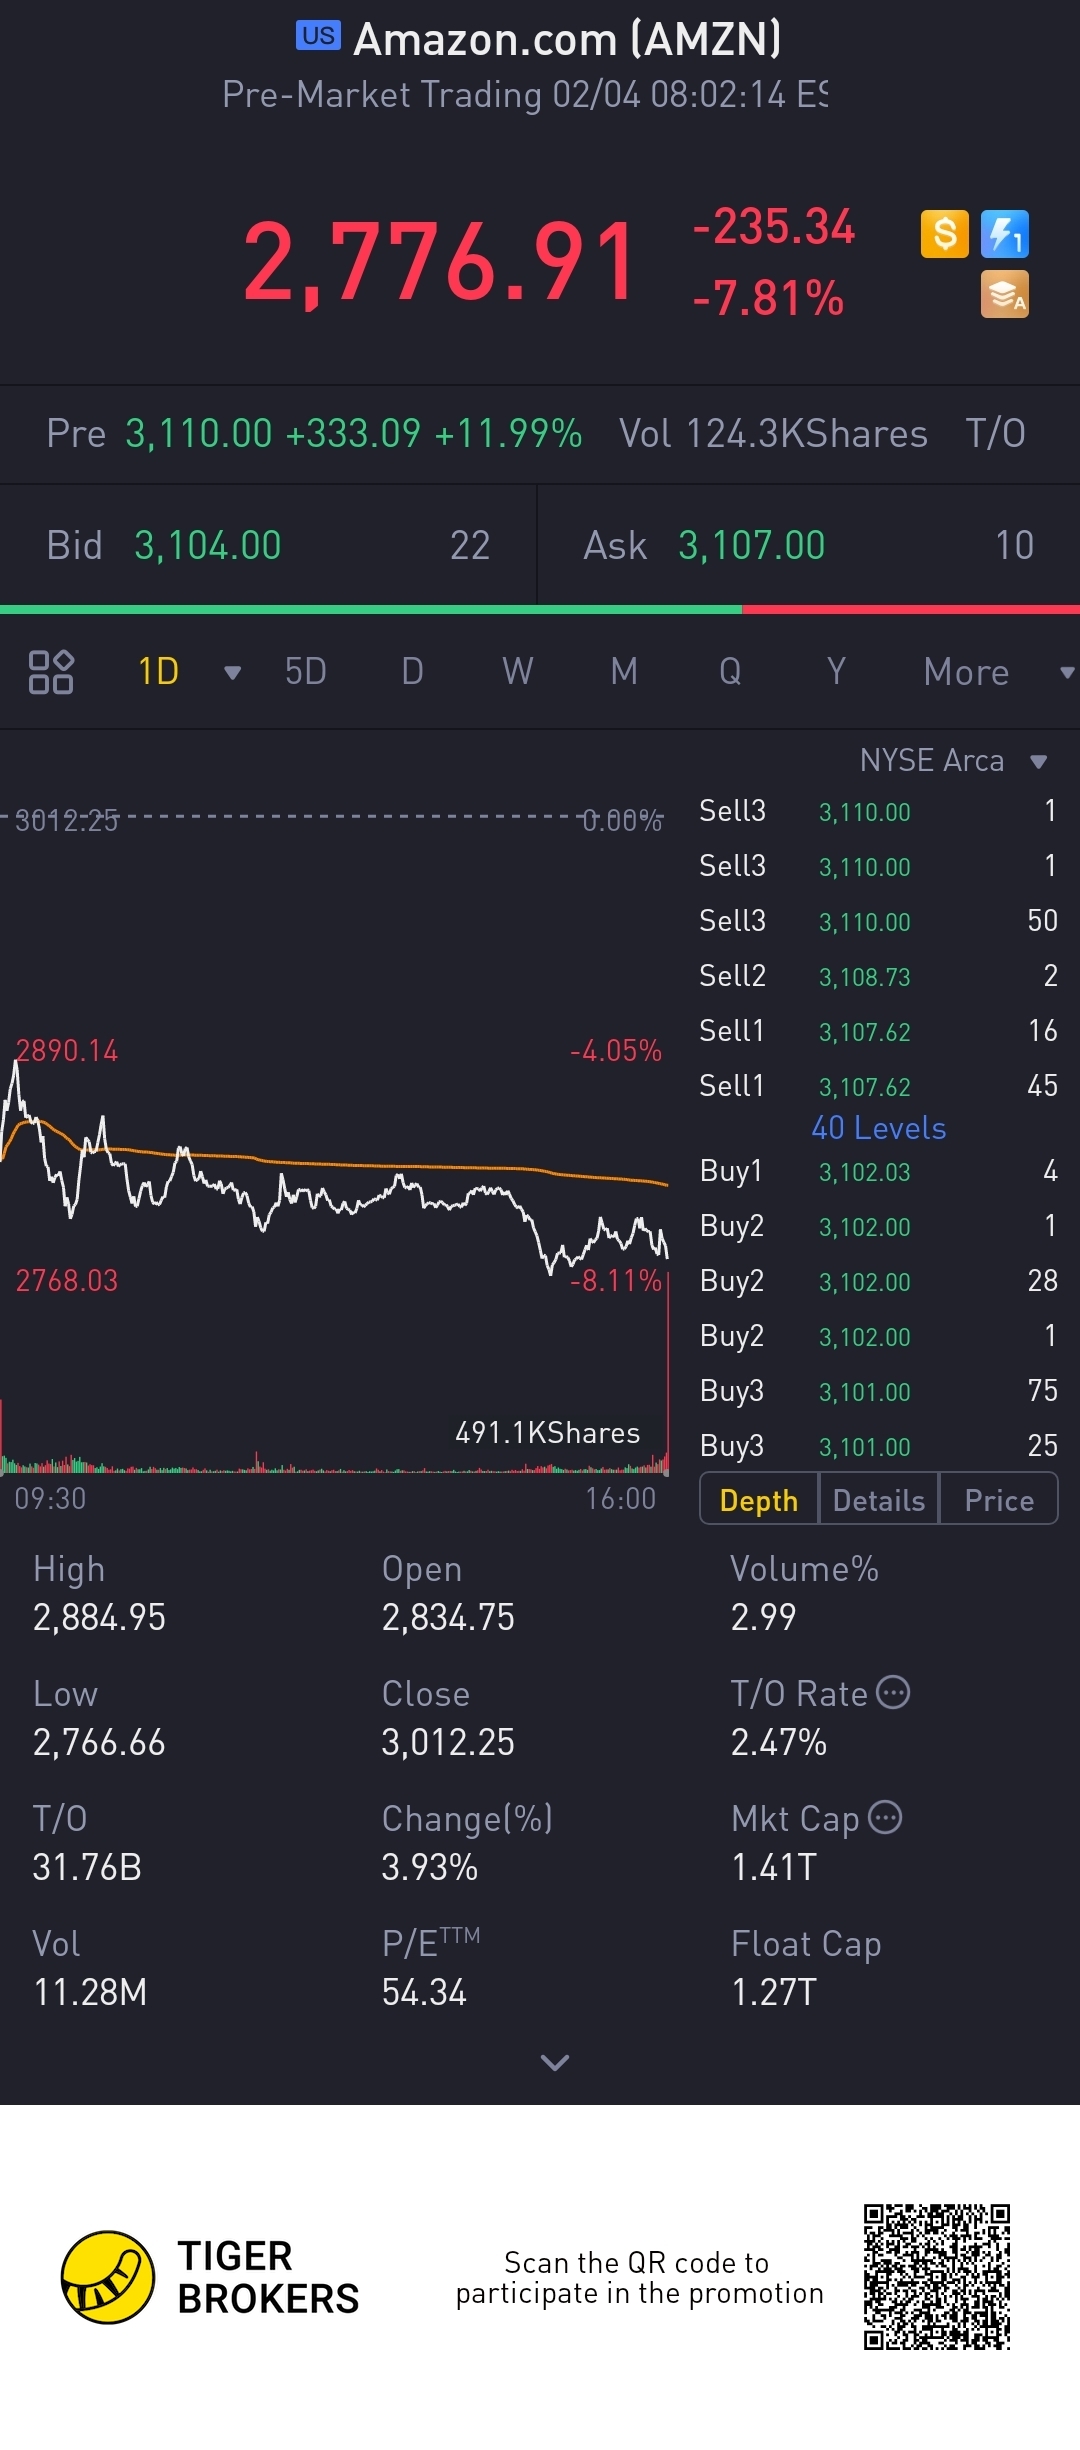Expand more stock details chevron
The image size is (1080, 2450).
point(554,2062)
